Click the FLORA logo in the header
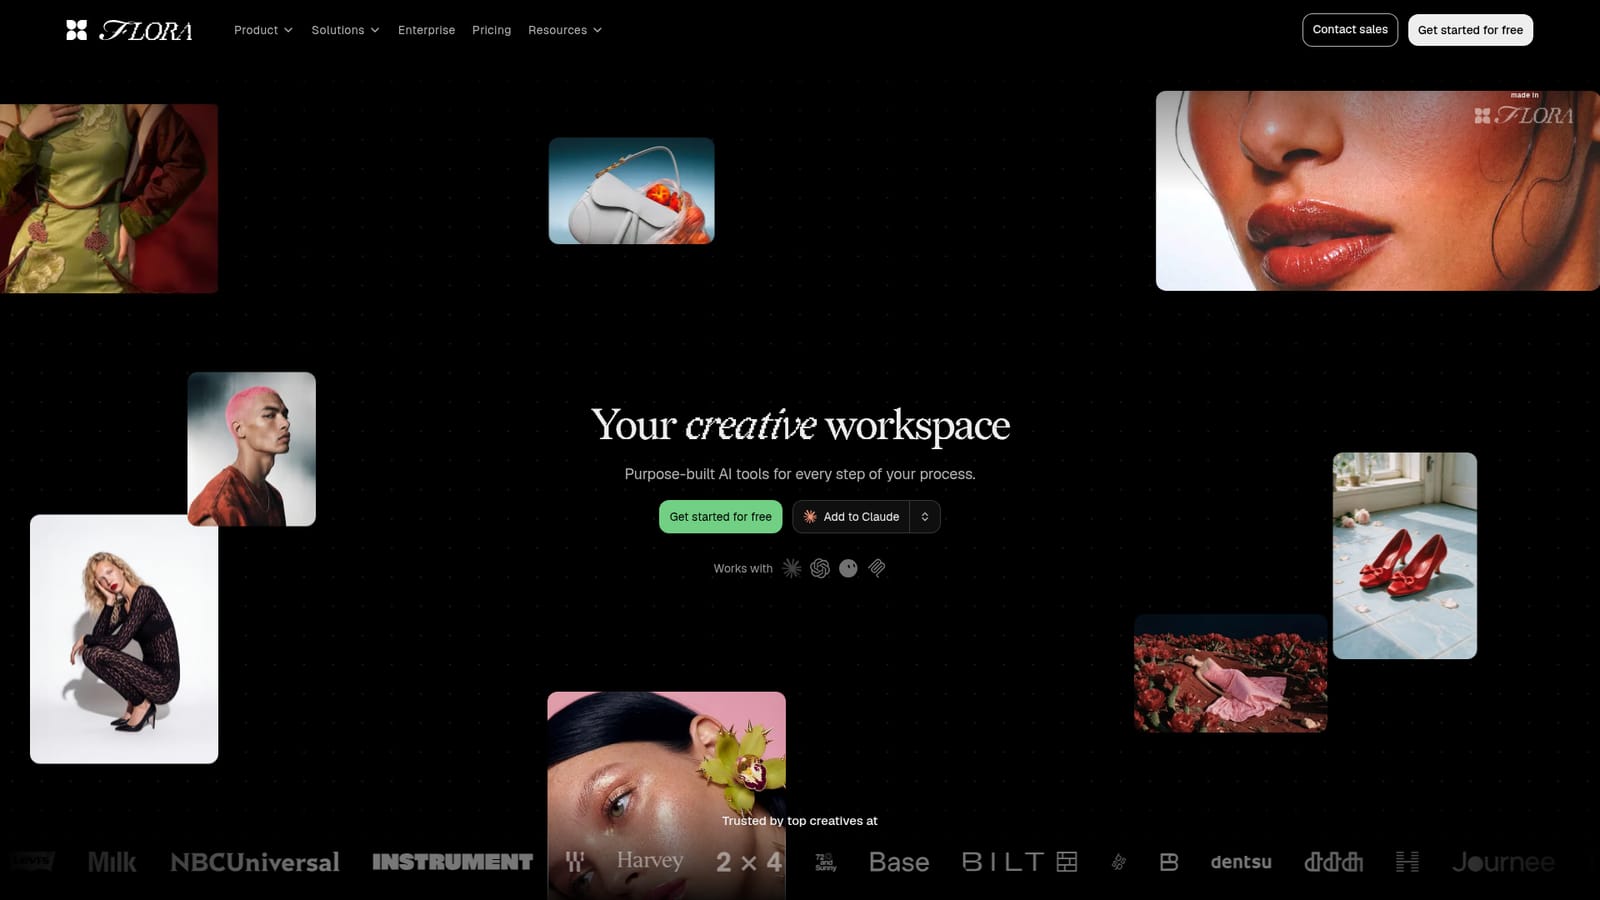The width and height of the screenshot is (1600, 900). 129,30
